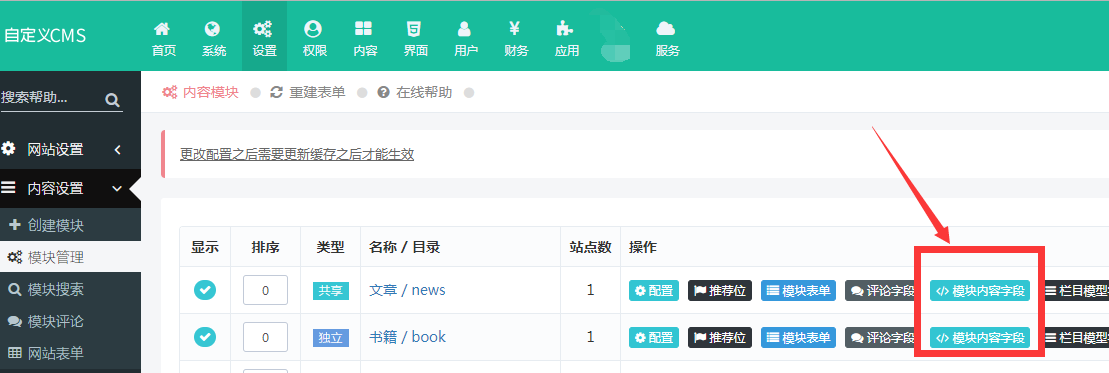The height and width of the screenshot is (373, 1109).
Task: Click the 更改配置之后需要更新缓存 notice link
Action: click(297, 154)
